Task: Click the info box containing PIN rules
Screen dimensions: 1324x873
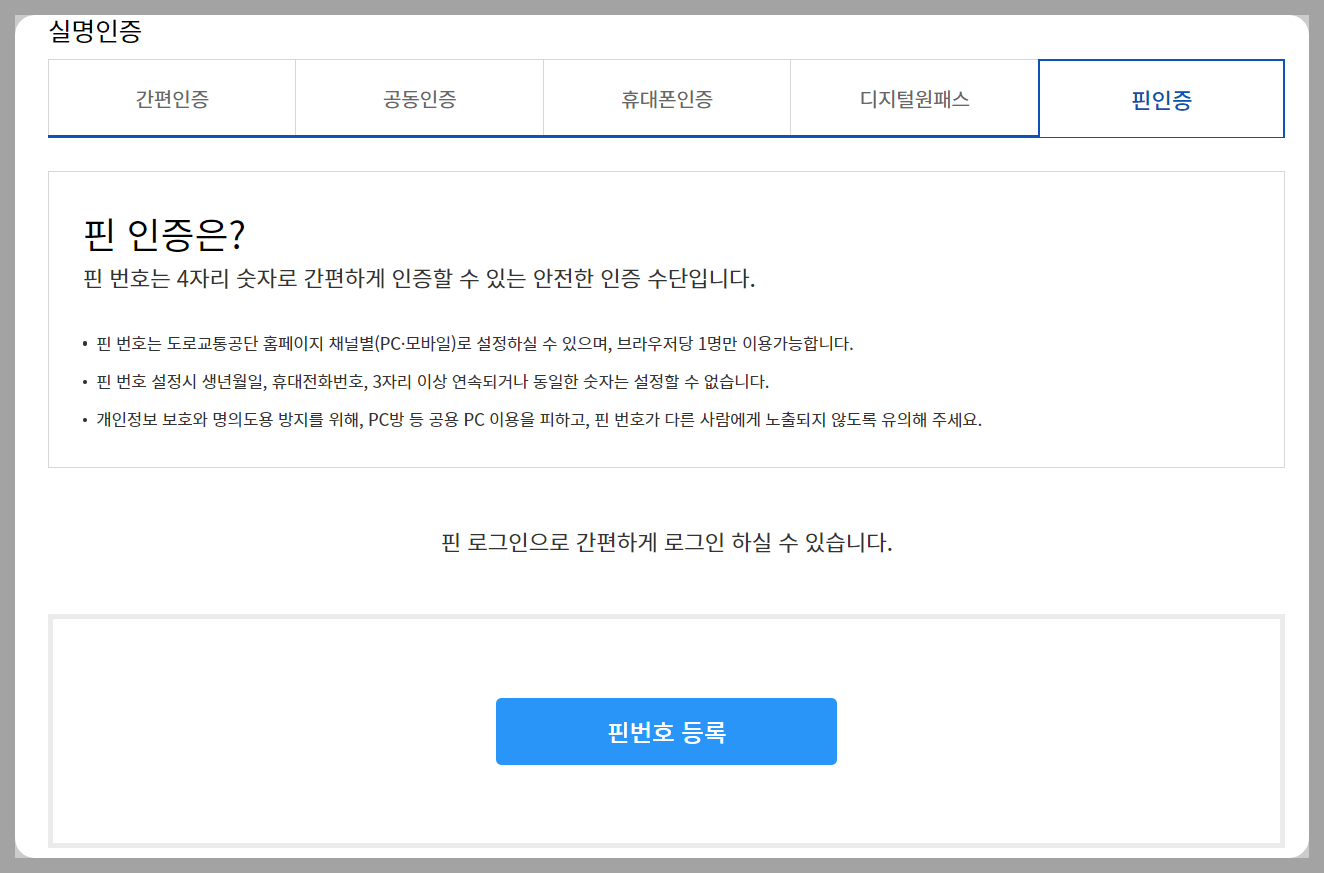Action: tap(666, 318)
